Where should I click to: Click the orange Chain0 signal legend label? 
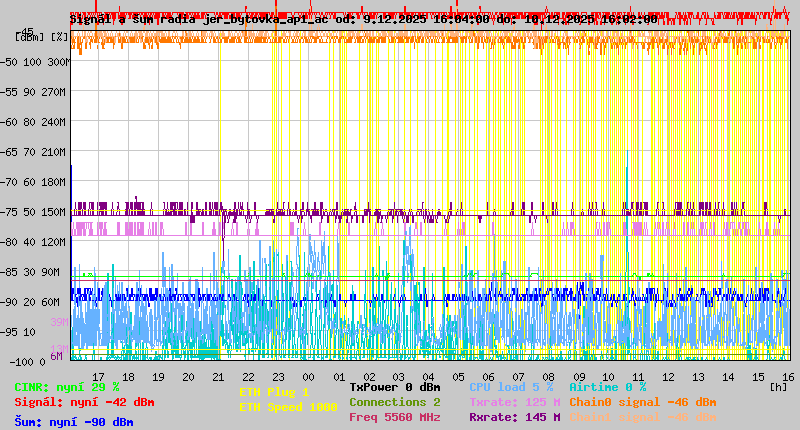tap(642, 402)
